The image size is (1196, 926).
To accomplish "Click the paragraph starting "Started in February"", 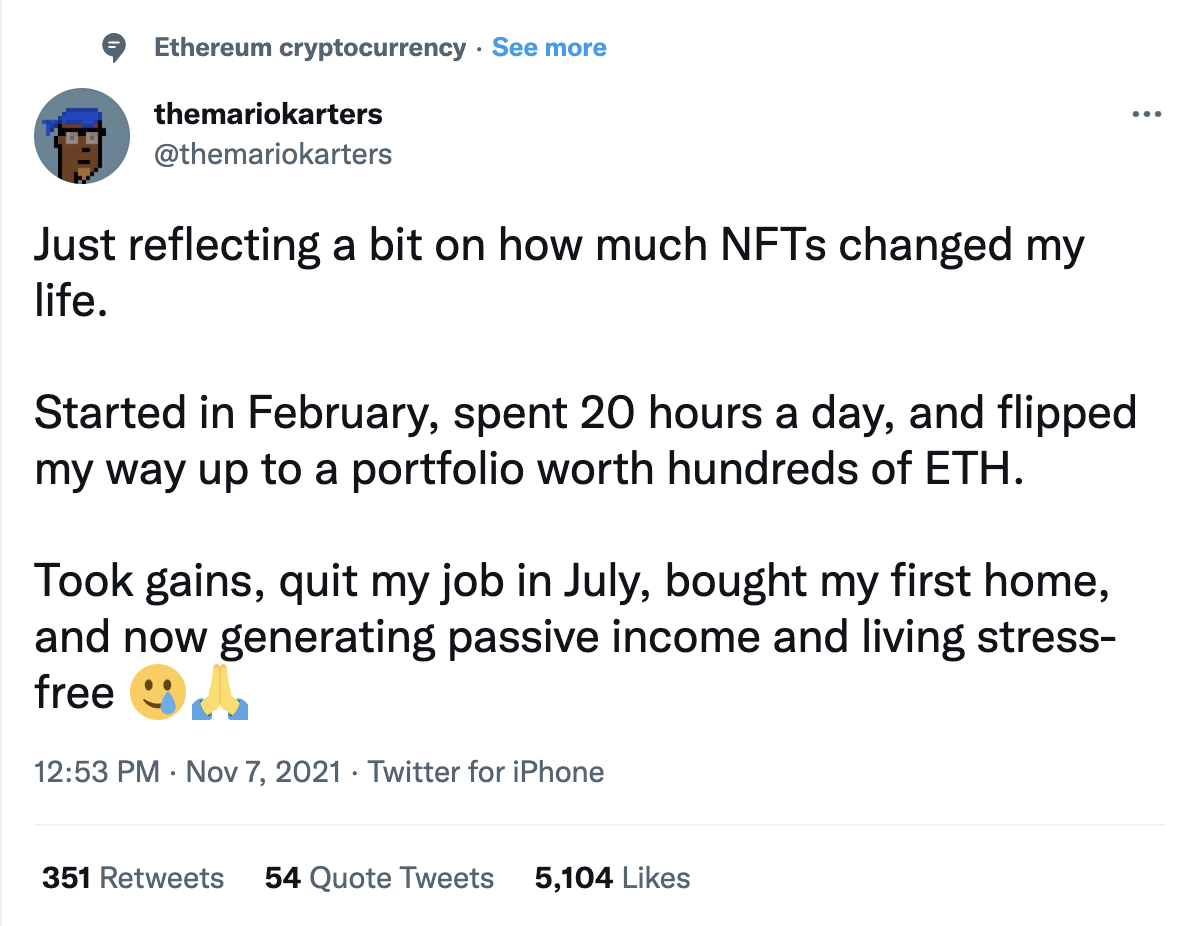I will (585, 440).
